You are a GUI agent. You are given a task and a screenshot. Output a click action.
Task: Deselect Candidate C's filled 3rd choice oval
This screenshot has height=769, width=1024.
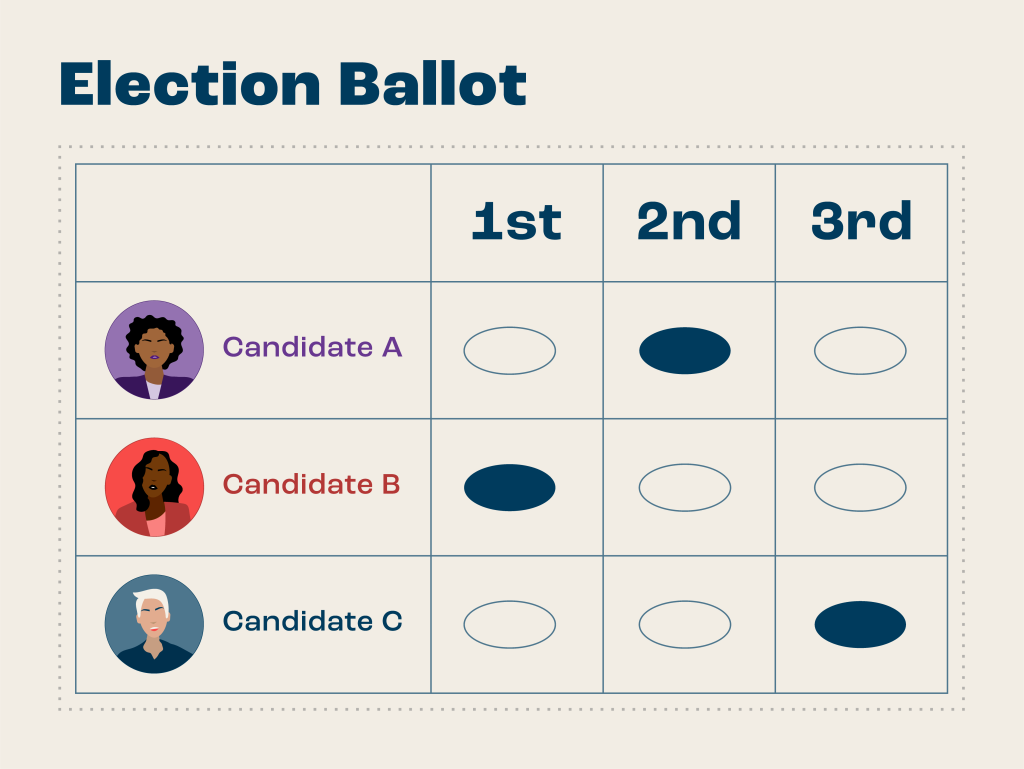tap(860, 625)
